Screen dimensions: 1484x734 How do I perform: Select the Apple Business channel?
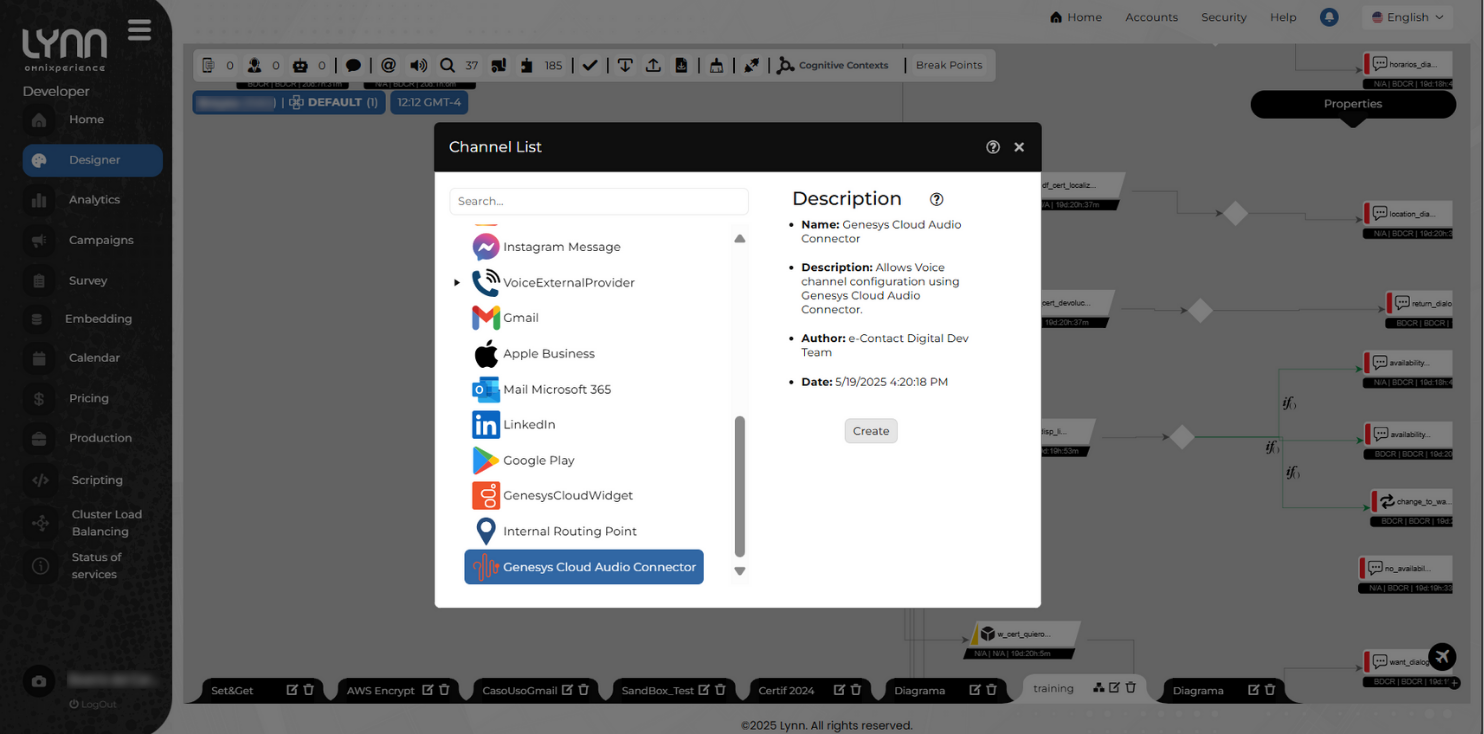[x=548, y=354]
